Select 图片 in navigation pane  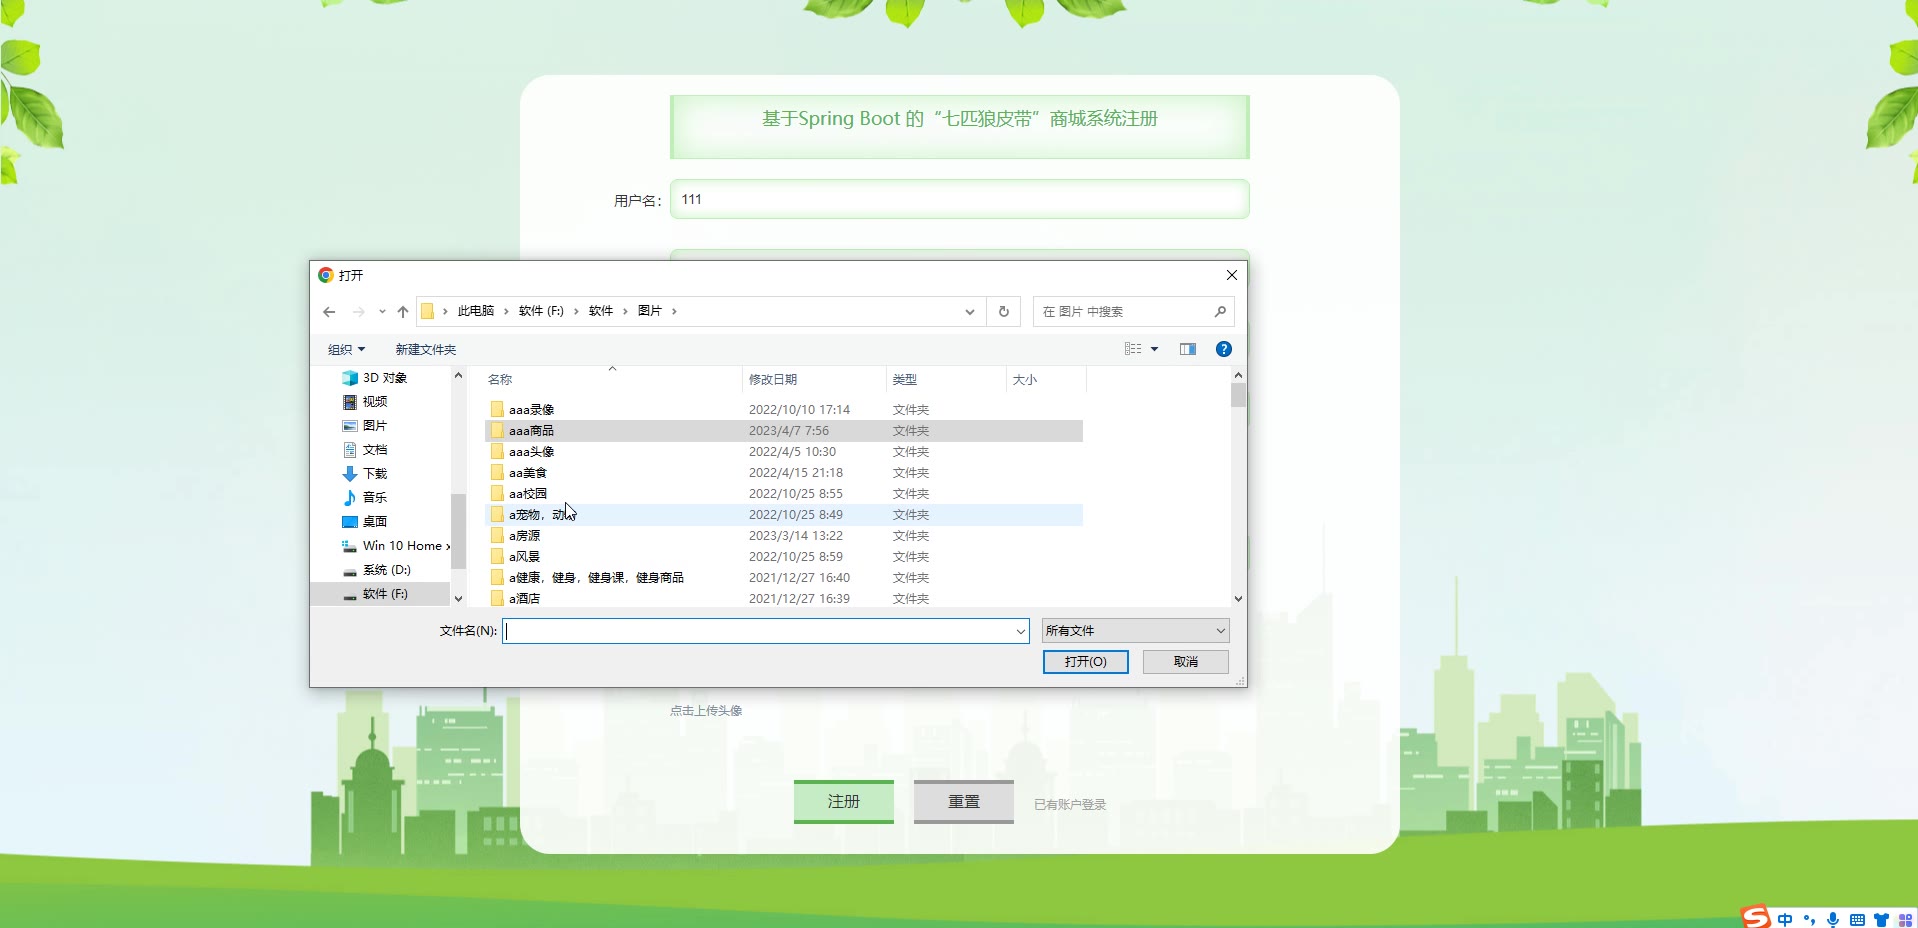[375, 426]
